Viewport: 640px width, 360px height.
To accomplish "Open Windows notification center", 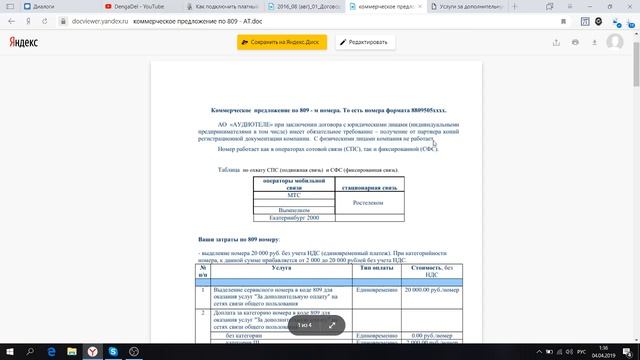I will [x=627, y=352].
